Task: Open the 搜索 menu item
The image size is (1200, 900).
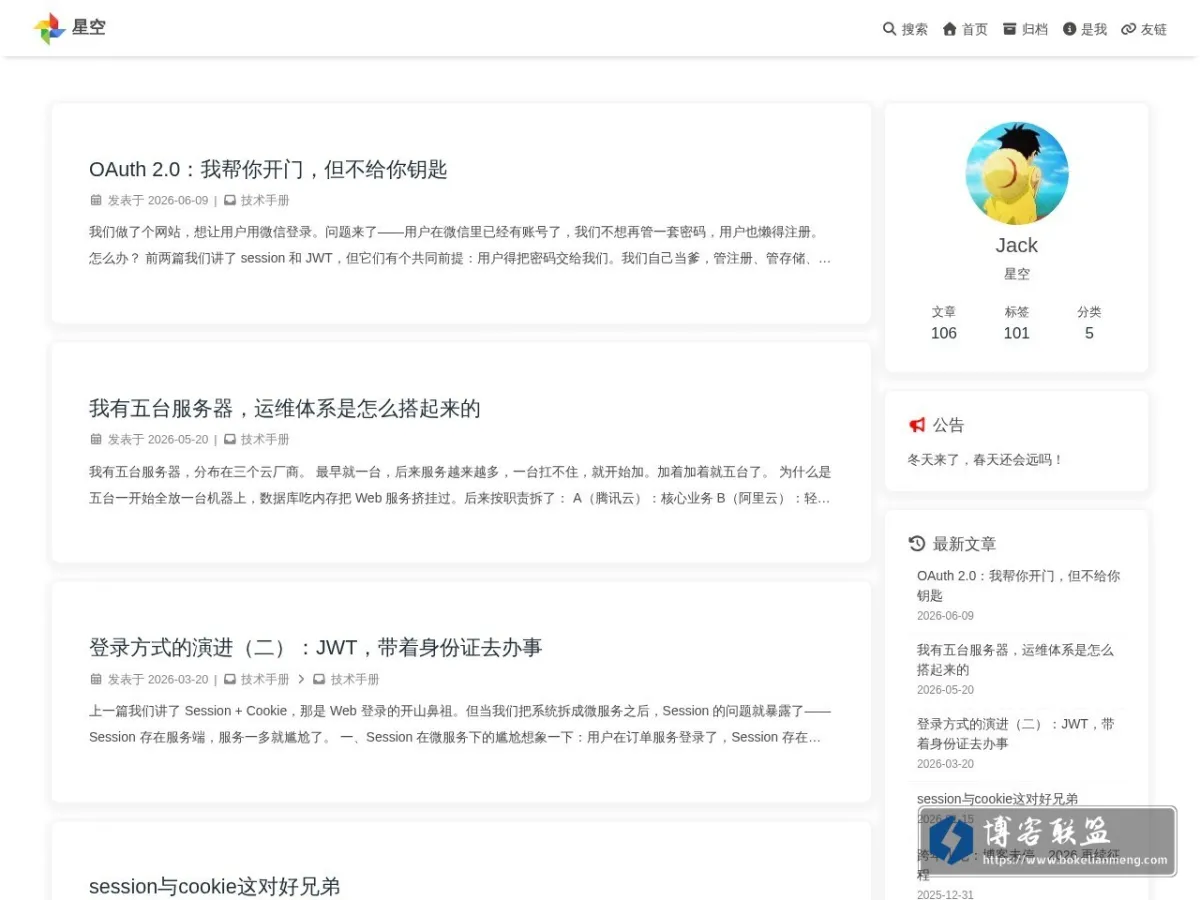Action: point(915,29)
